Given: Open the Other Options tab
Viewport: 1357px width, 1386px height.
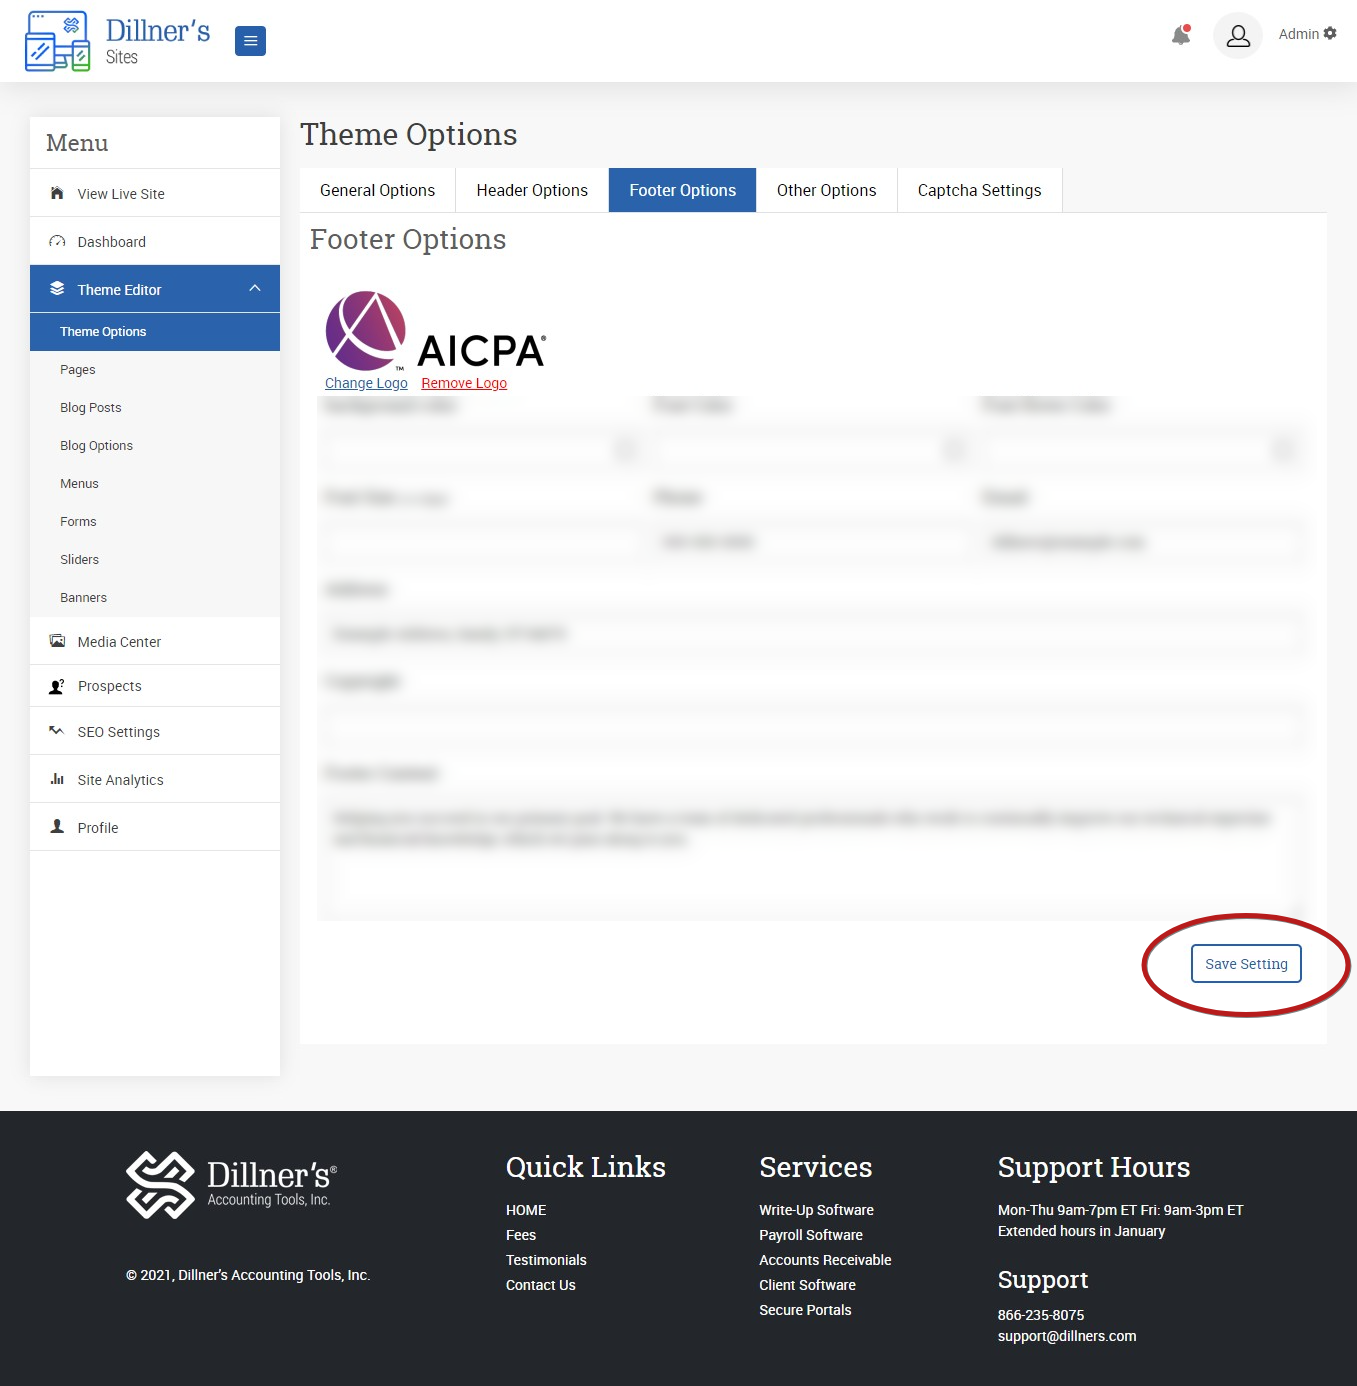Looking at the screenshot, I should (x=827, y=190).
